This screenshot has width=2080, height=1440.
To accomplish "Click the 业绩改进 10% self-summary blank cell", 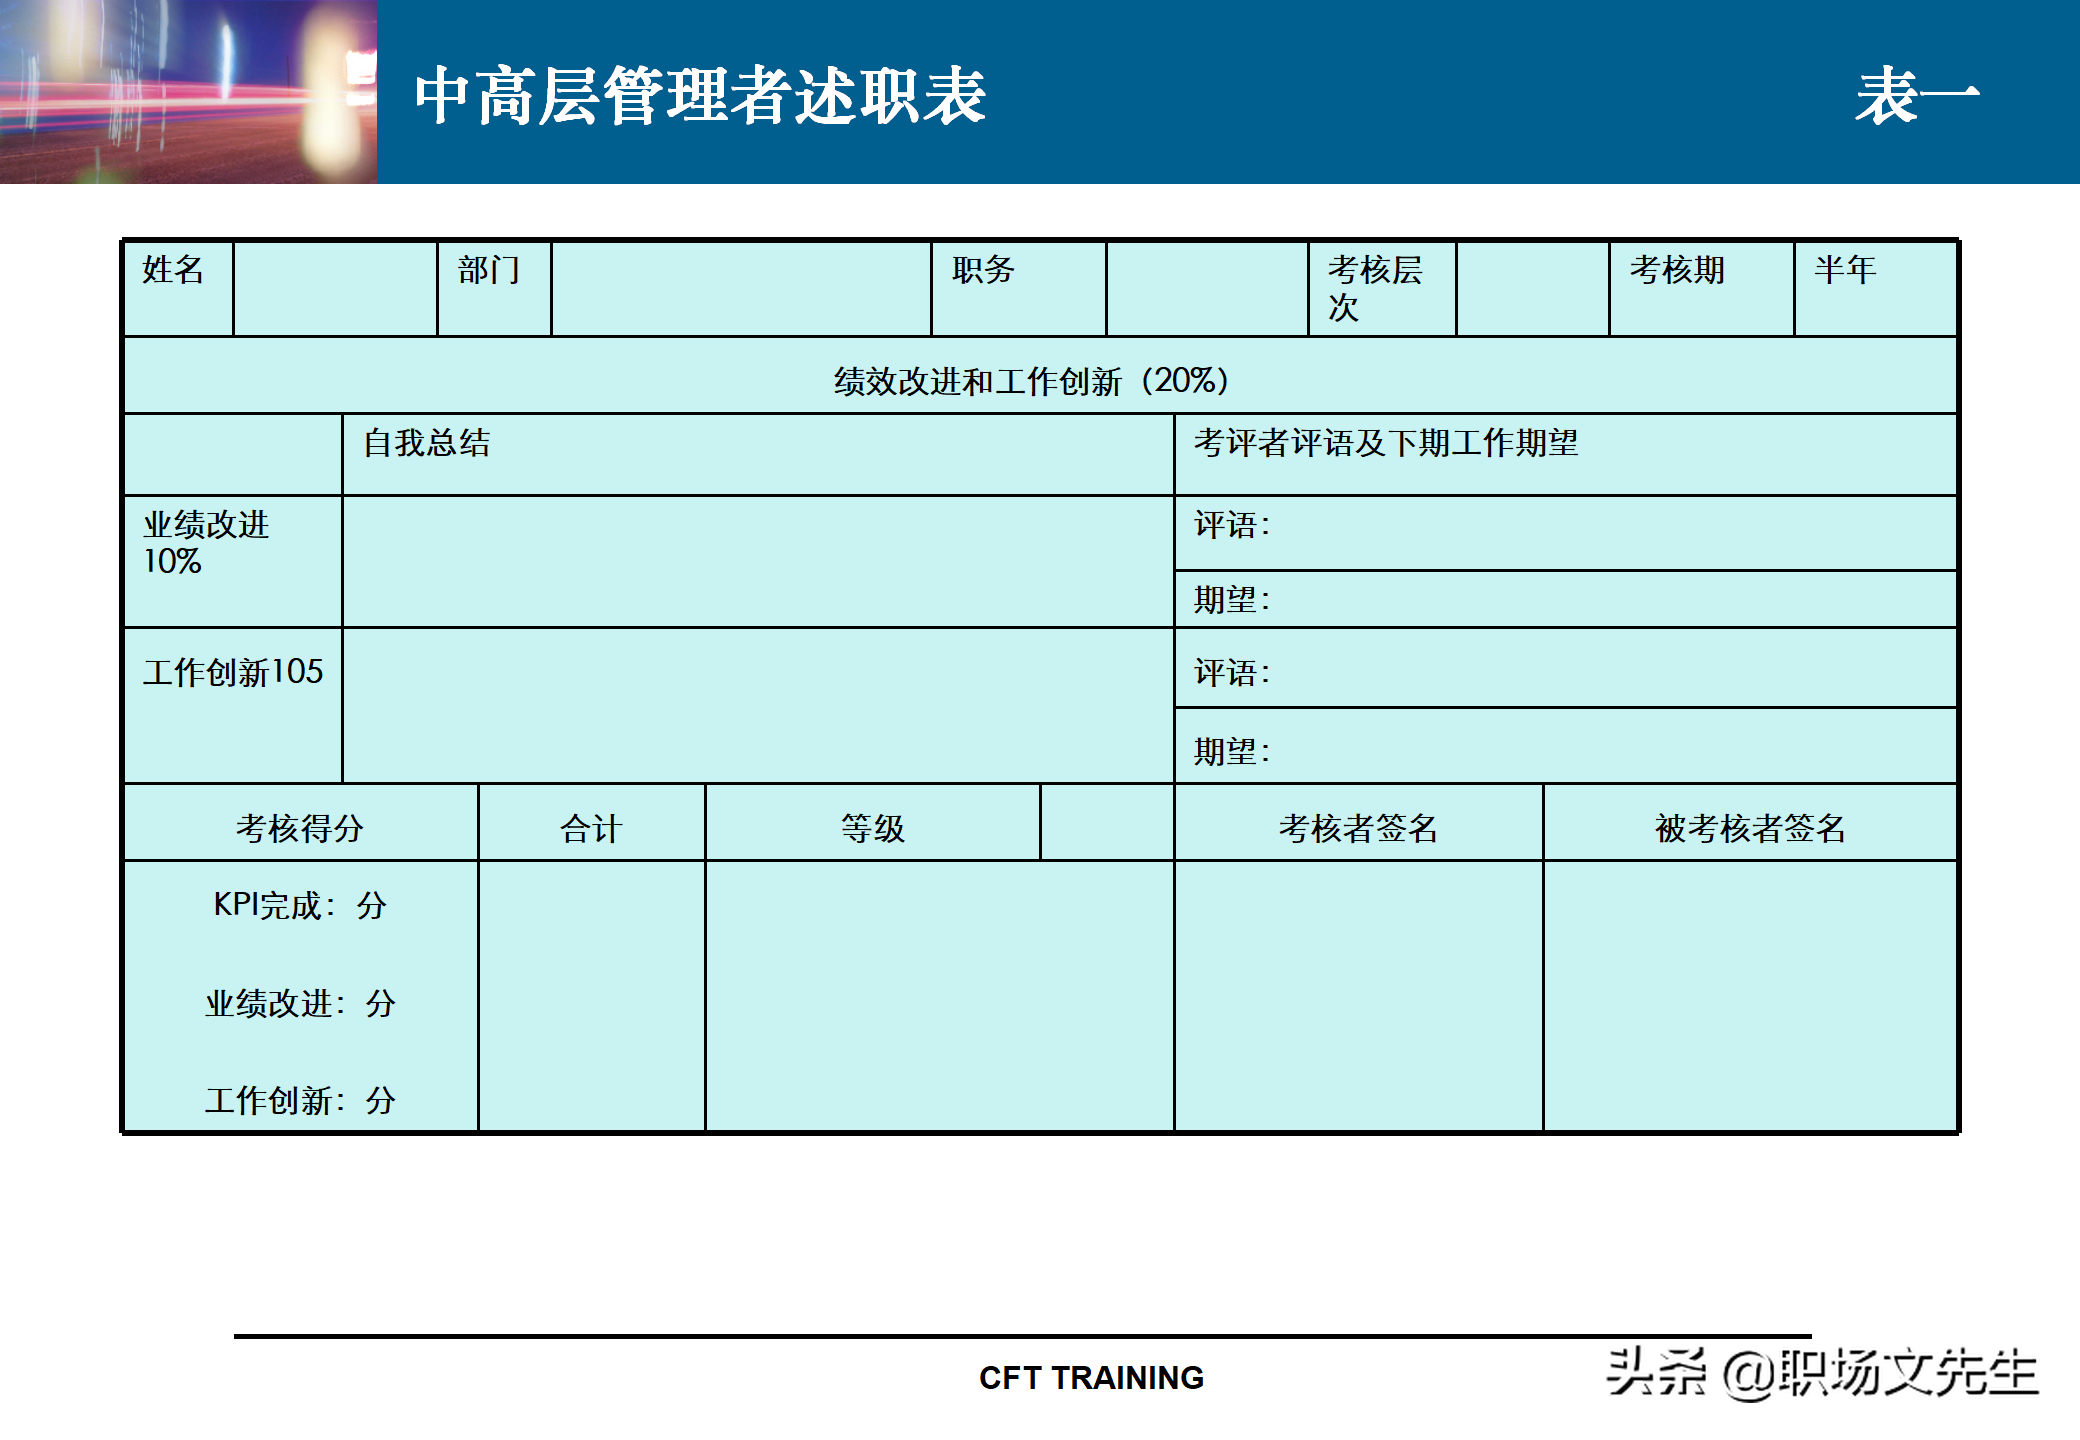I will coord(757,561).
